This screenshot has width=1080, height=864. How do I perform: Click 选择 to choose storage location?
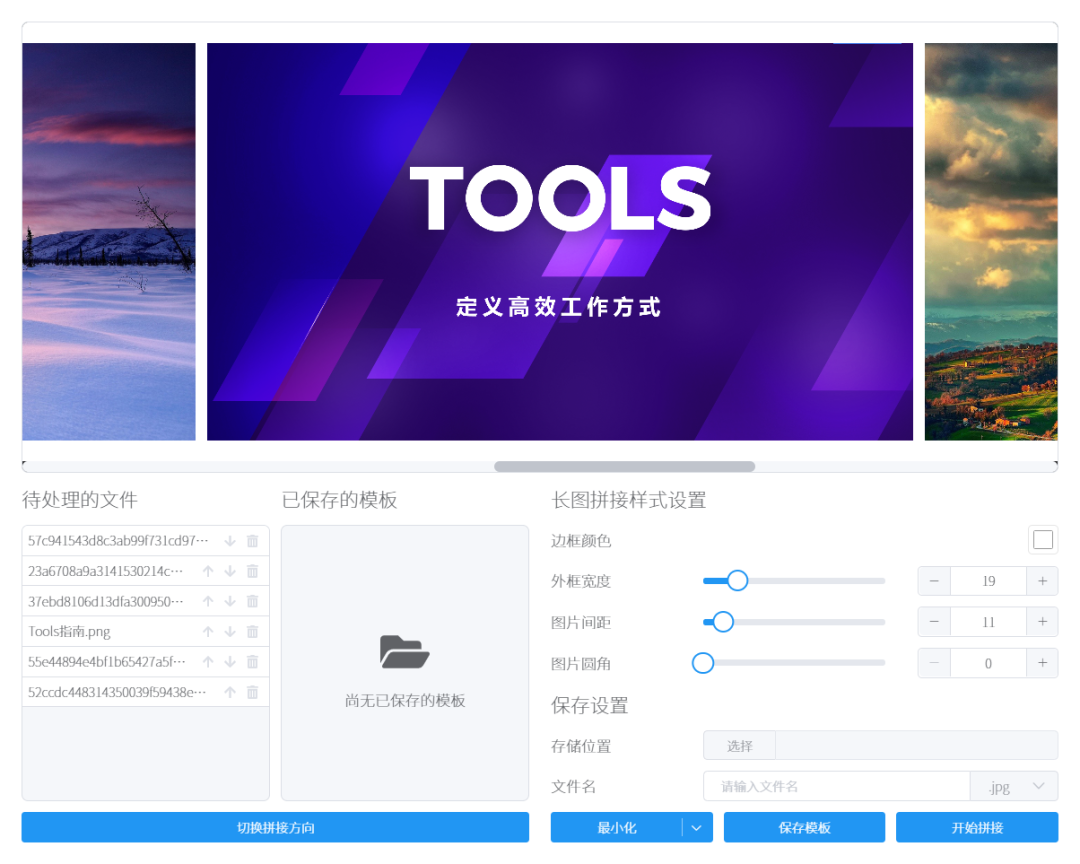(x=740, y=746)
